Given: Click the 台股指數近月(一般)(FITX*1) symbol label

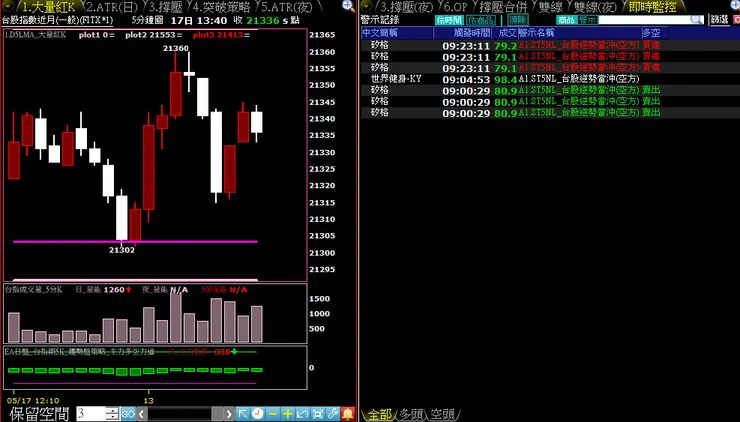Looking at the screenshot, I should (x=58, y=21).
